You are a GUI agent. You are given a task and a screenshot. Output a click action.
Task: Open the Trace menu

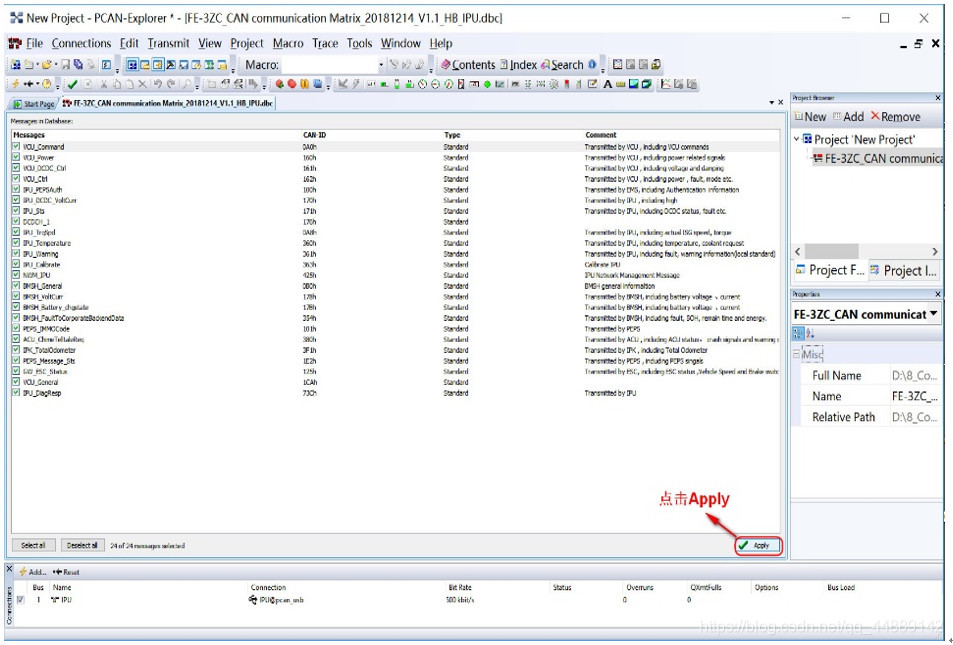pyautogui.click(x=325, y=44)
